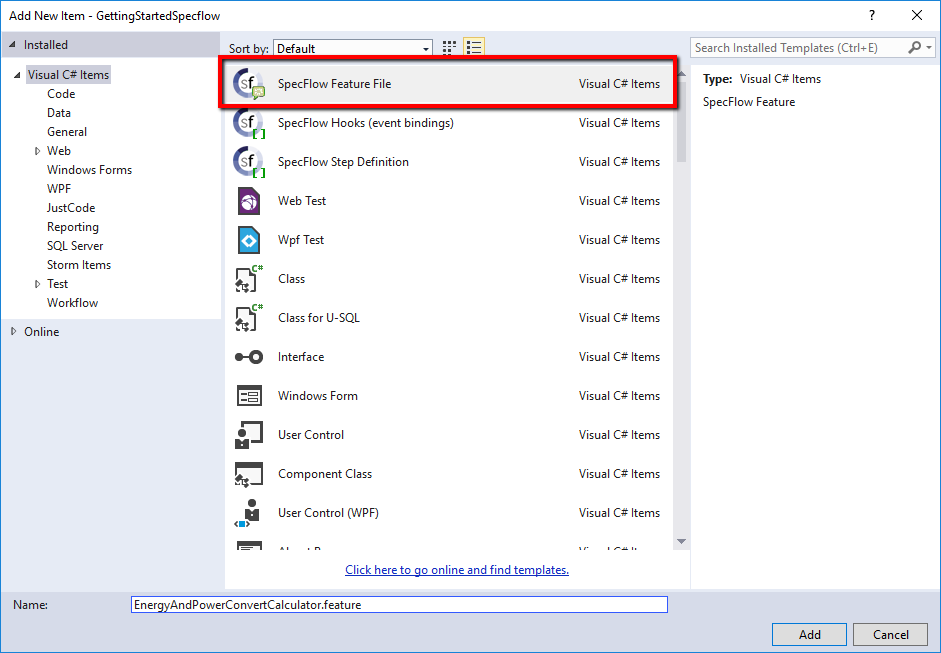Viewport: 941px width, 653px height.
Task: Click inside the Name input field
Action: pos(398,604)
